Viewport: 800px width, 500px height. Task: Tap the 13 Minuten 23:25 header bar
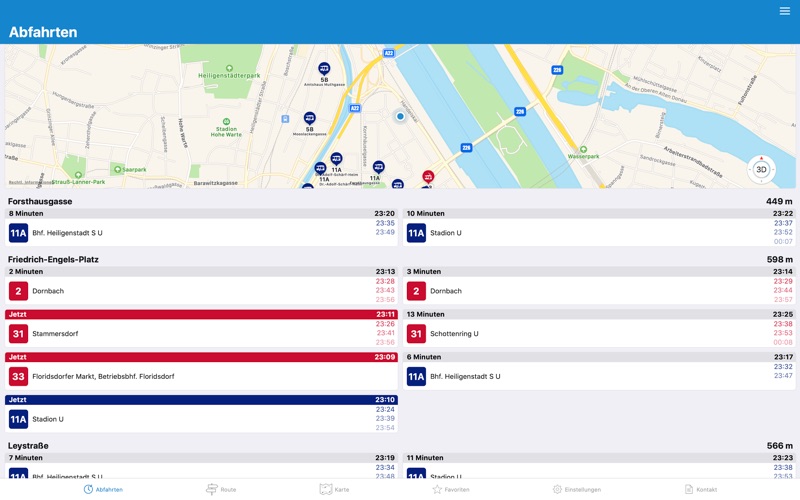(x=599, y=314)
